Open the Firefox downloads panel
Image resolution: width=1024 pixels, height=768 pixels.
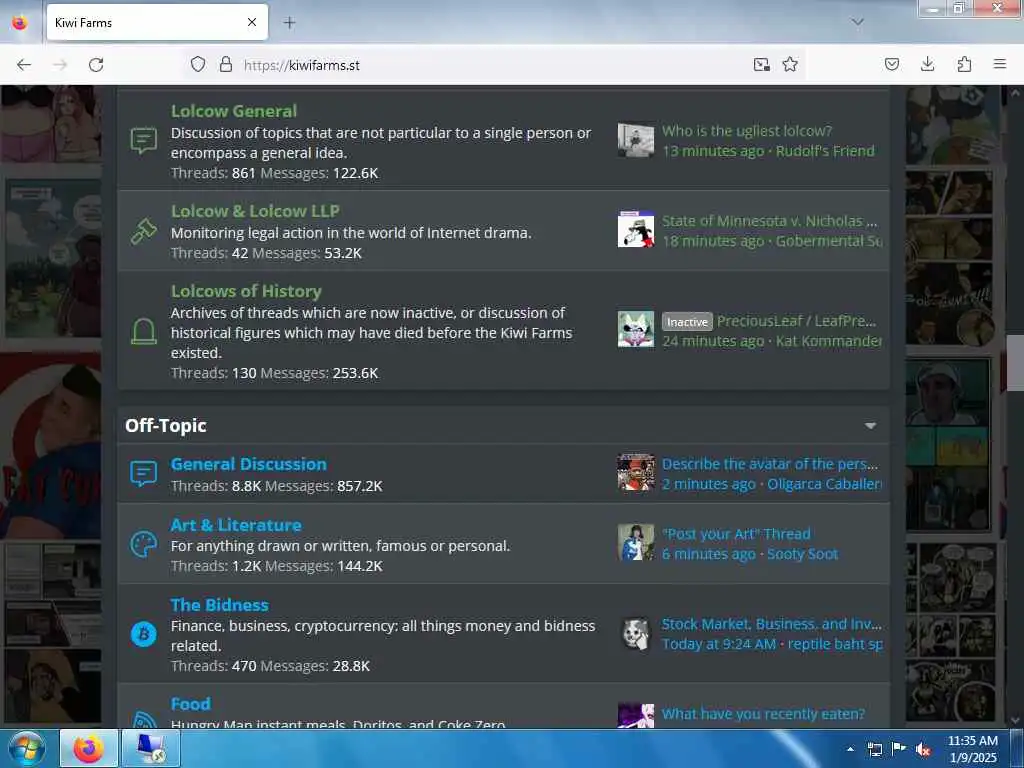[927, 64]
